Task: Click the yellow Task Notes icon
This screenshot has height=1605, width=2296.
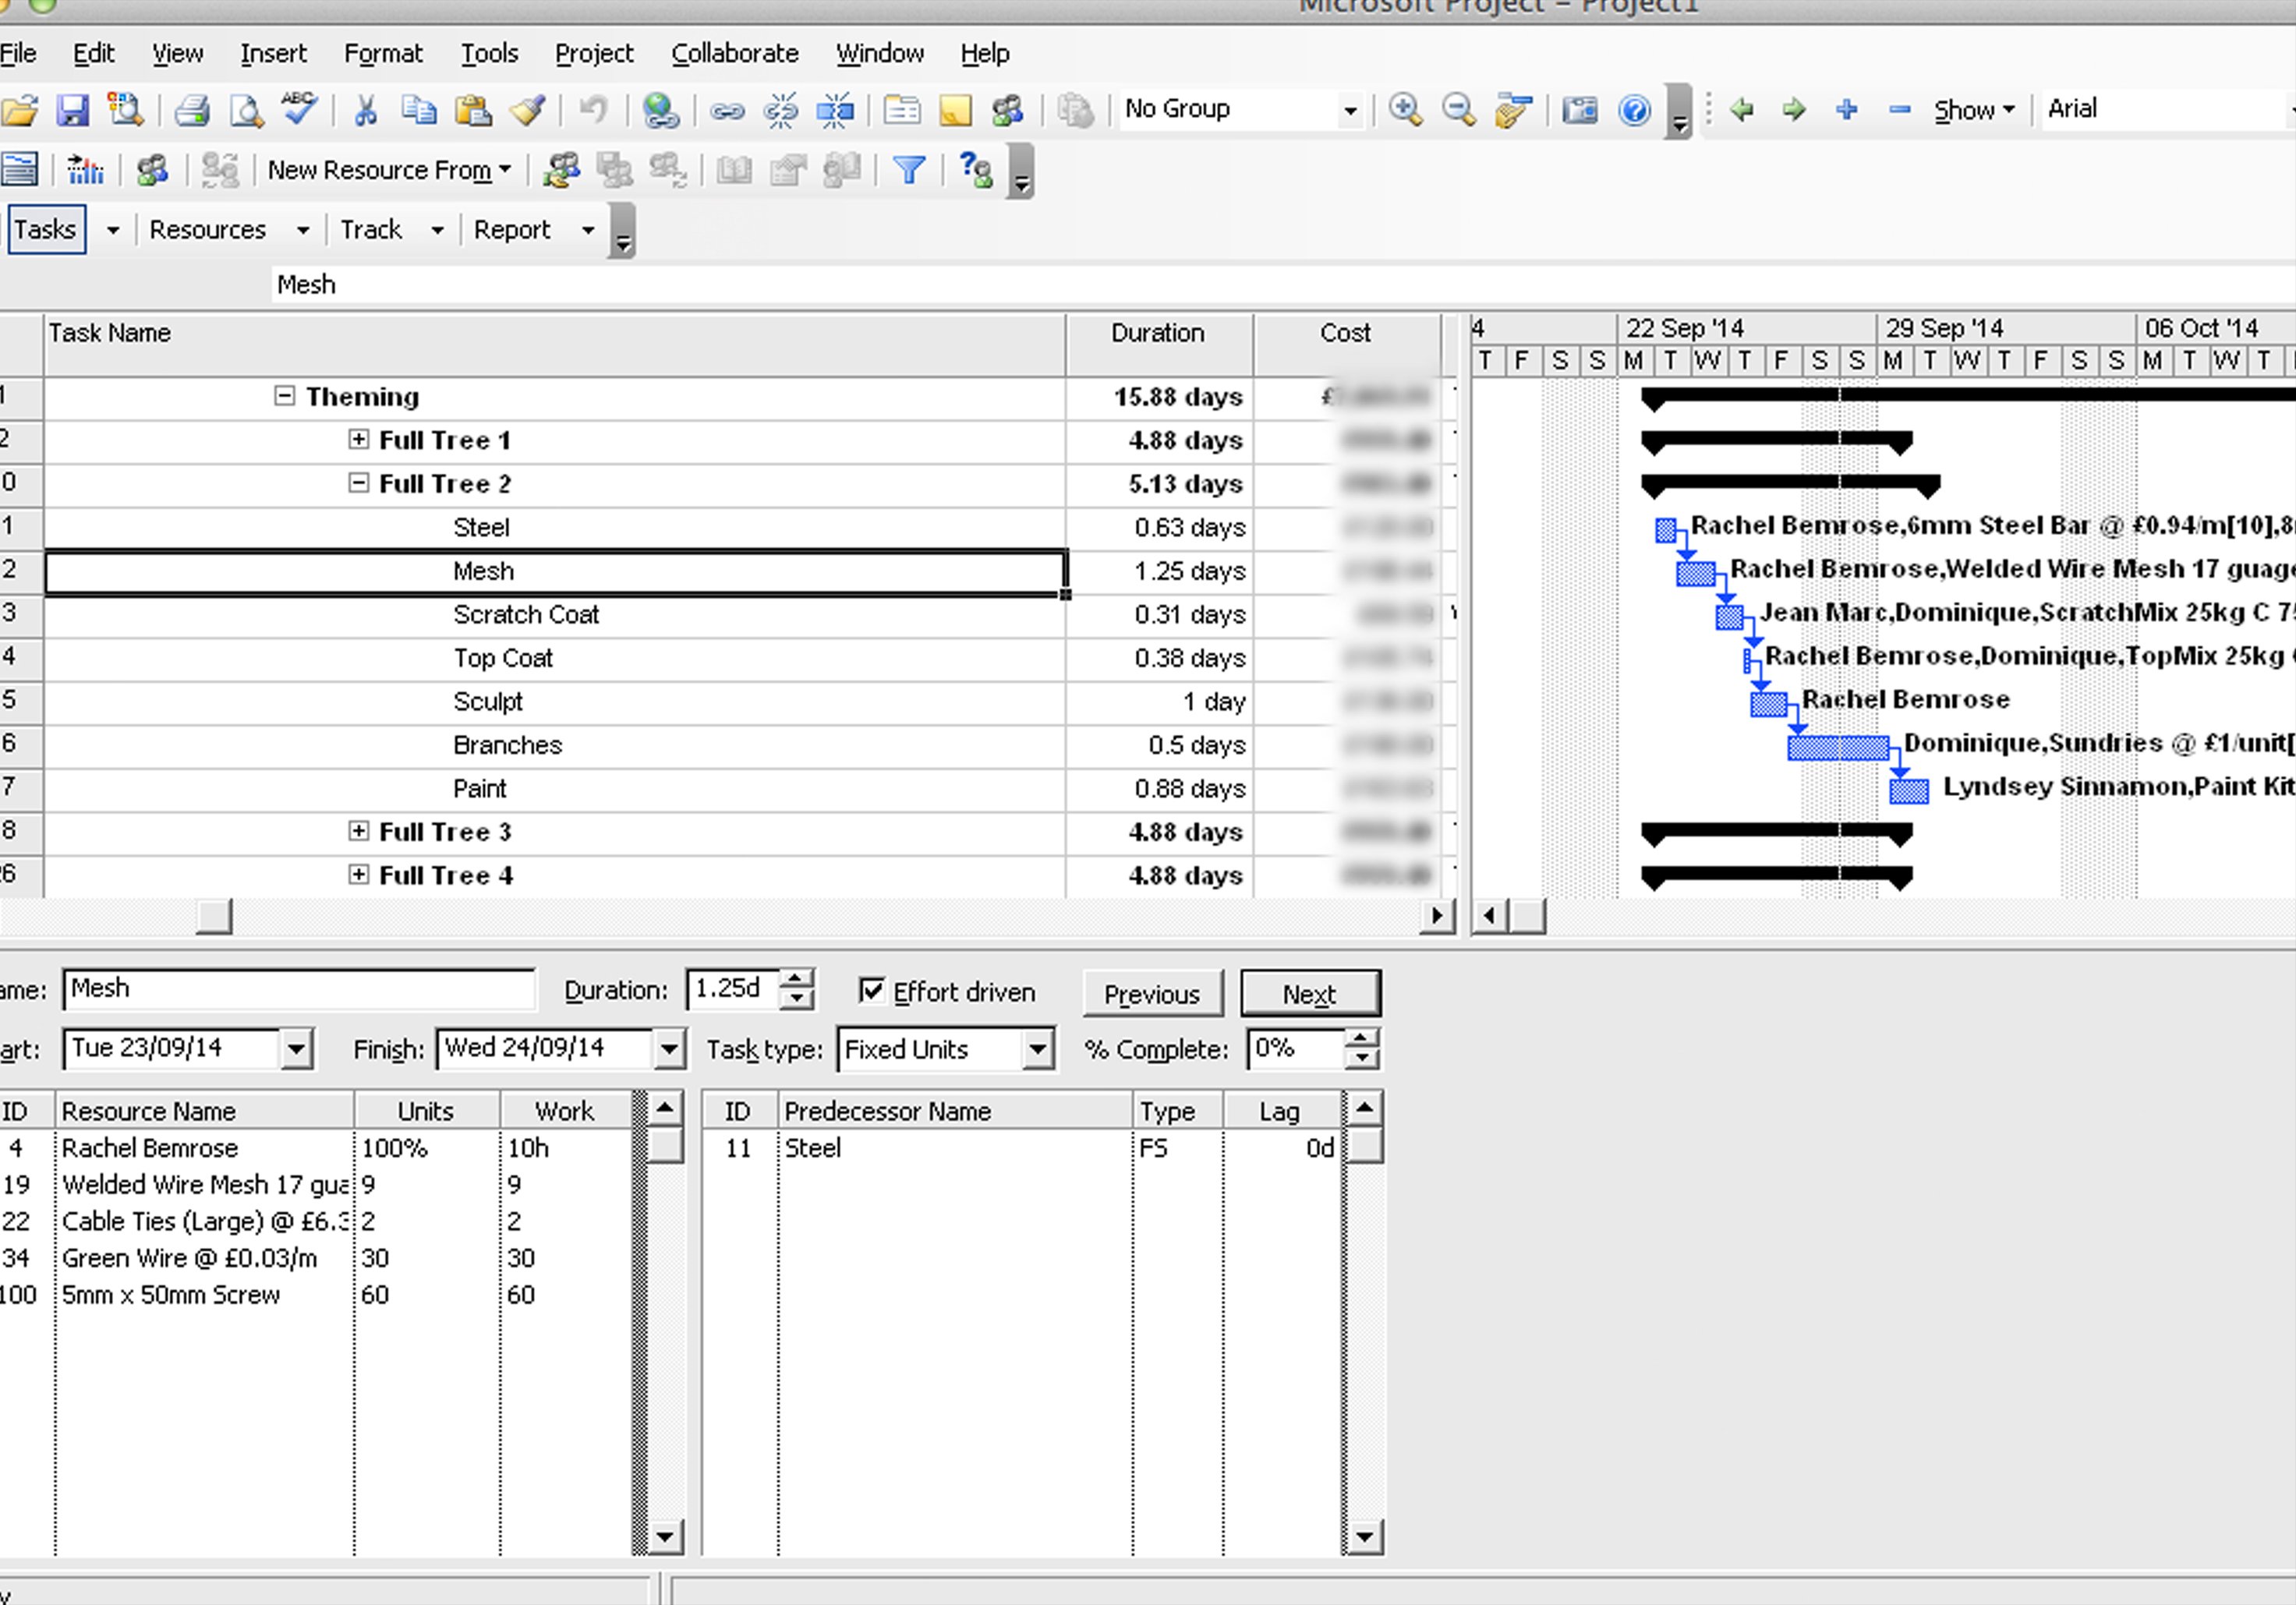Action: pos(955,110)
